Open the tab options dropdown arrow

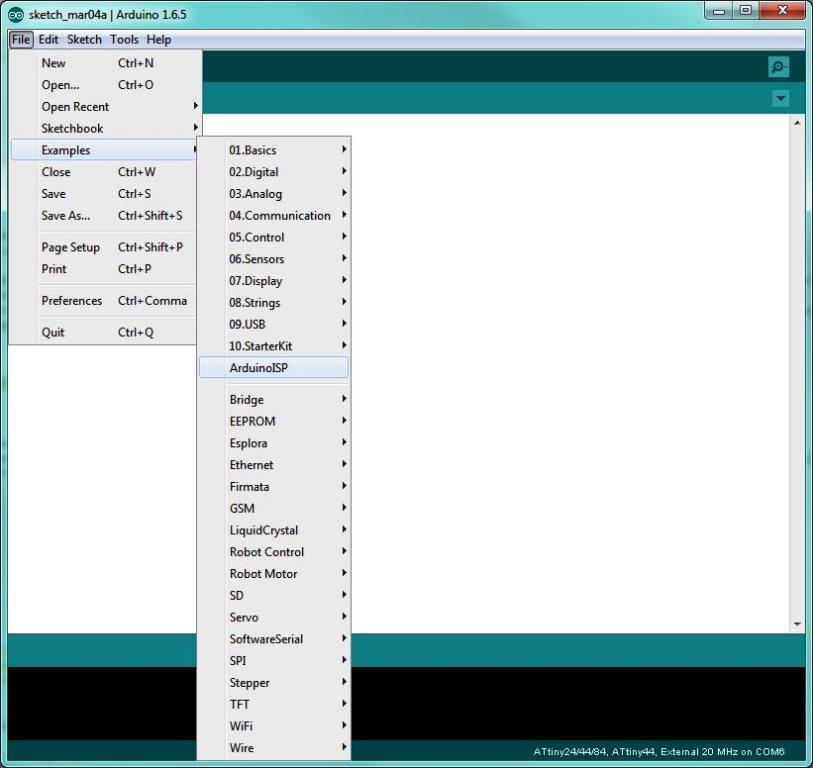click(780, 99)
